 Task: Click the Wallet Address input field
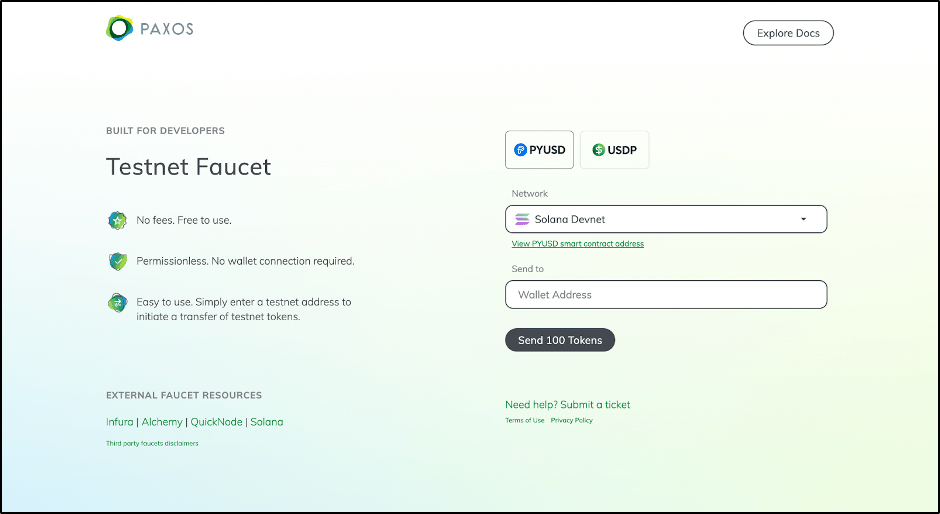click(666, 295)
